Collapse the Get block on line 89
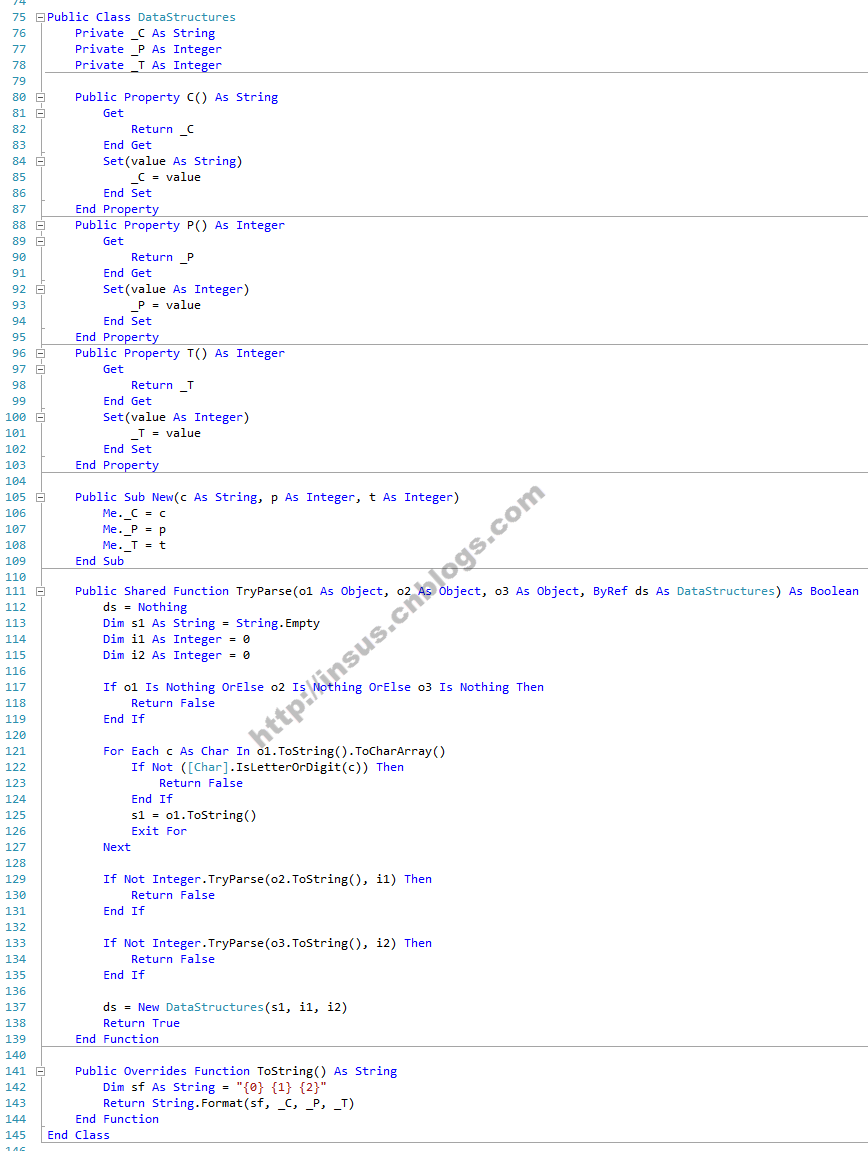This screenshot has height=1152, width=868. point(40,241)
